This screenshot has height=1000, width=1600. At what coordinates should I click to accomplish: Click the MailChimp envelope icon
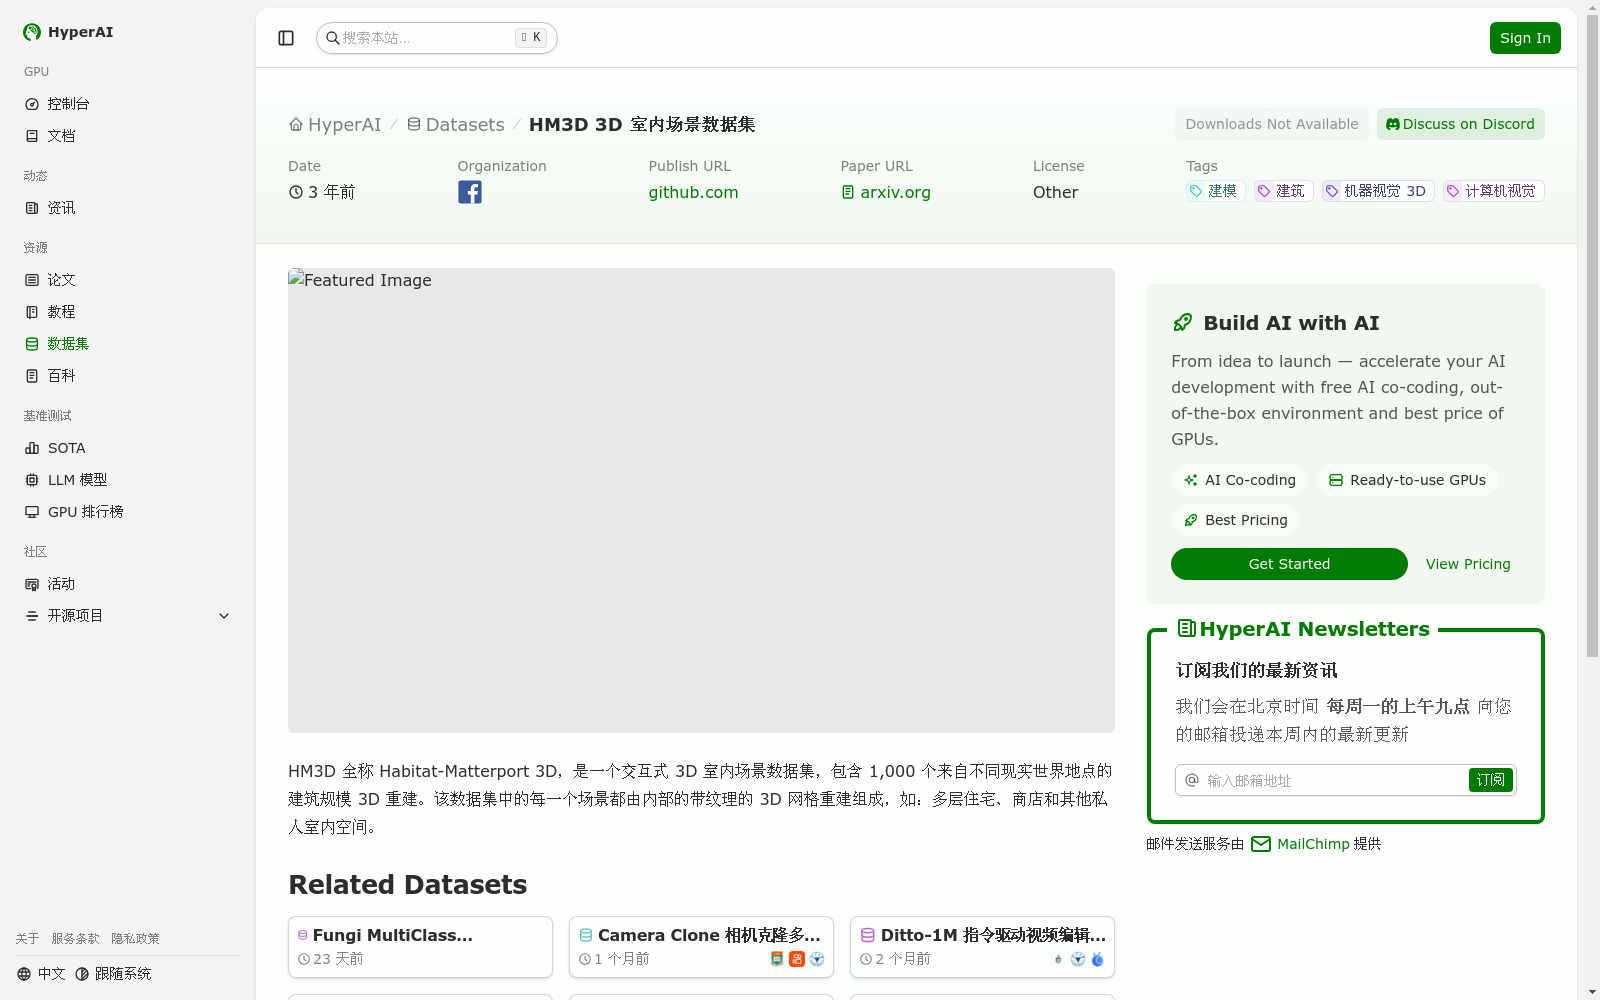click(1261, 844)
